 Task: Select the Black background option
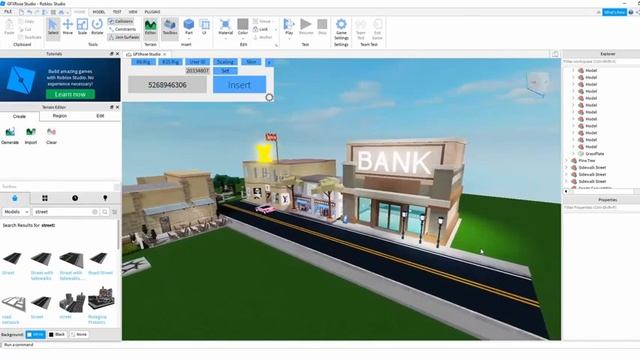57,334
